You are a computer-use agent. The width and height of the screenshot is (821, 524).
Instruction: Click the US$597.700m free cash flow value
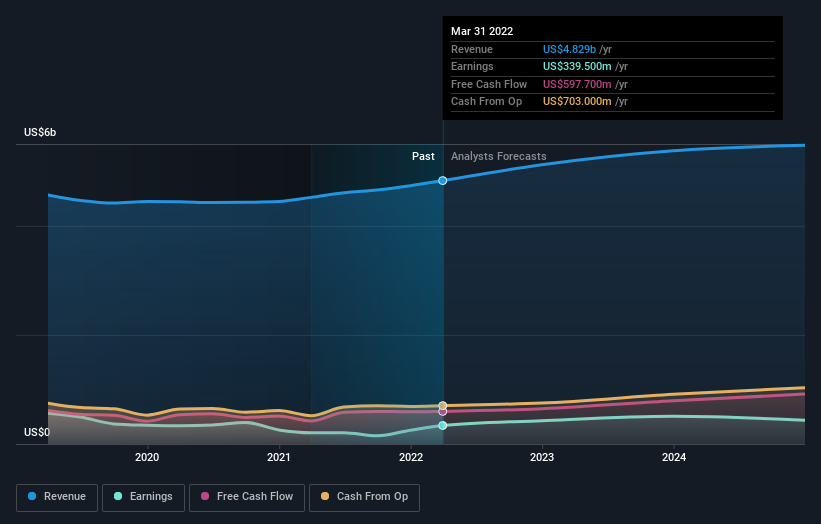tap(577, 84)
